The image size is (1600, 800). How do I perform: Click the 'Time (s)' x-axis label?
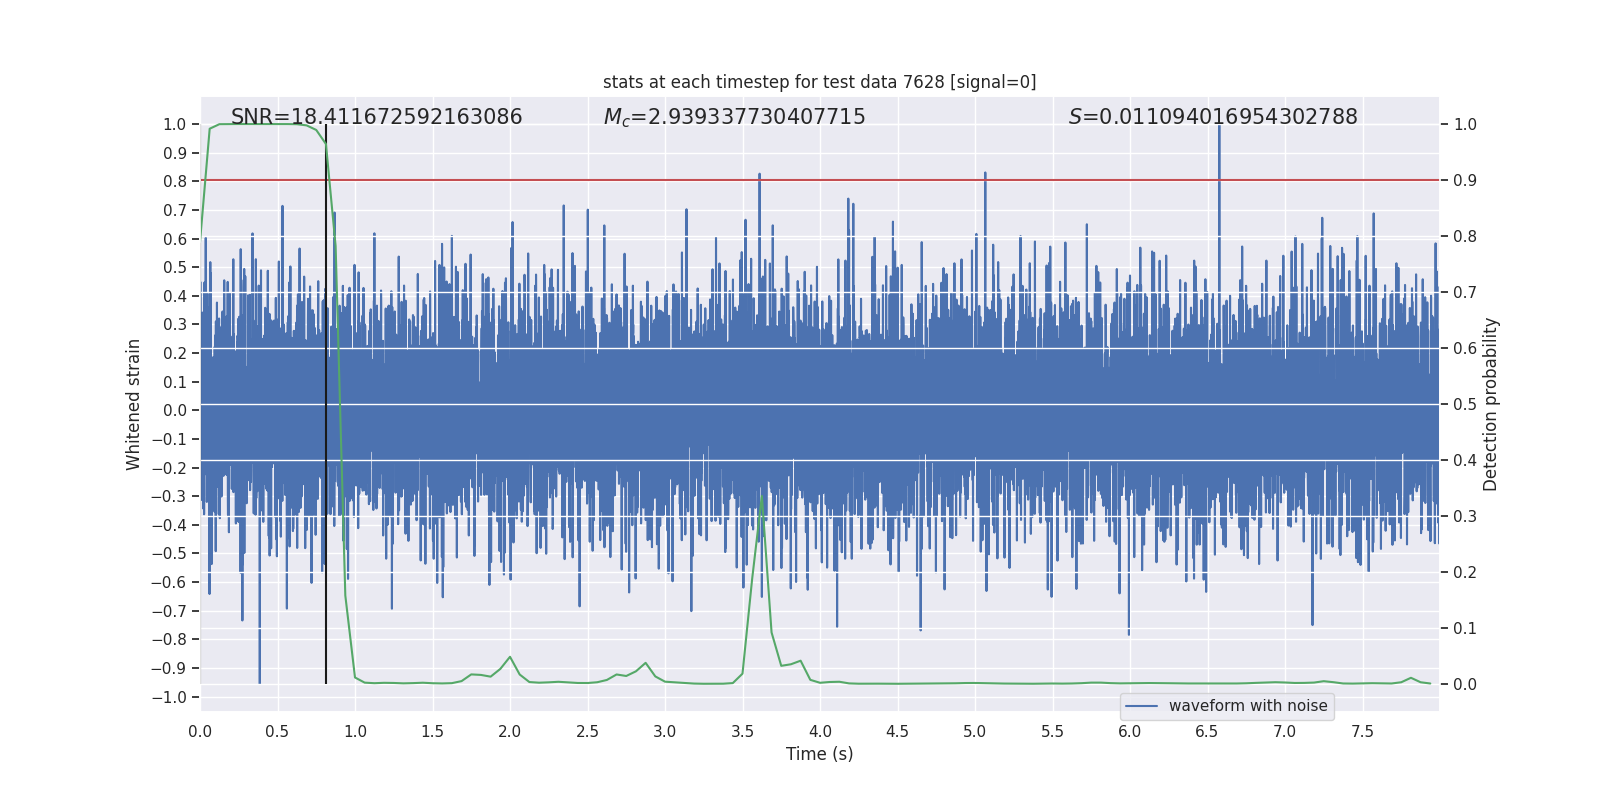(819, 754)
